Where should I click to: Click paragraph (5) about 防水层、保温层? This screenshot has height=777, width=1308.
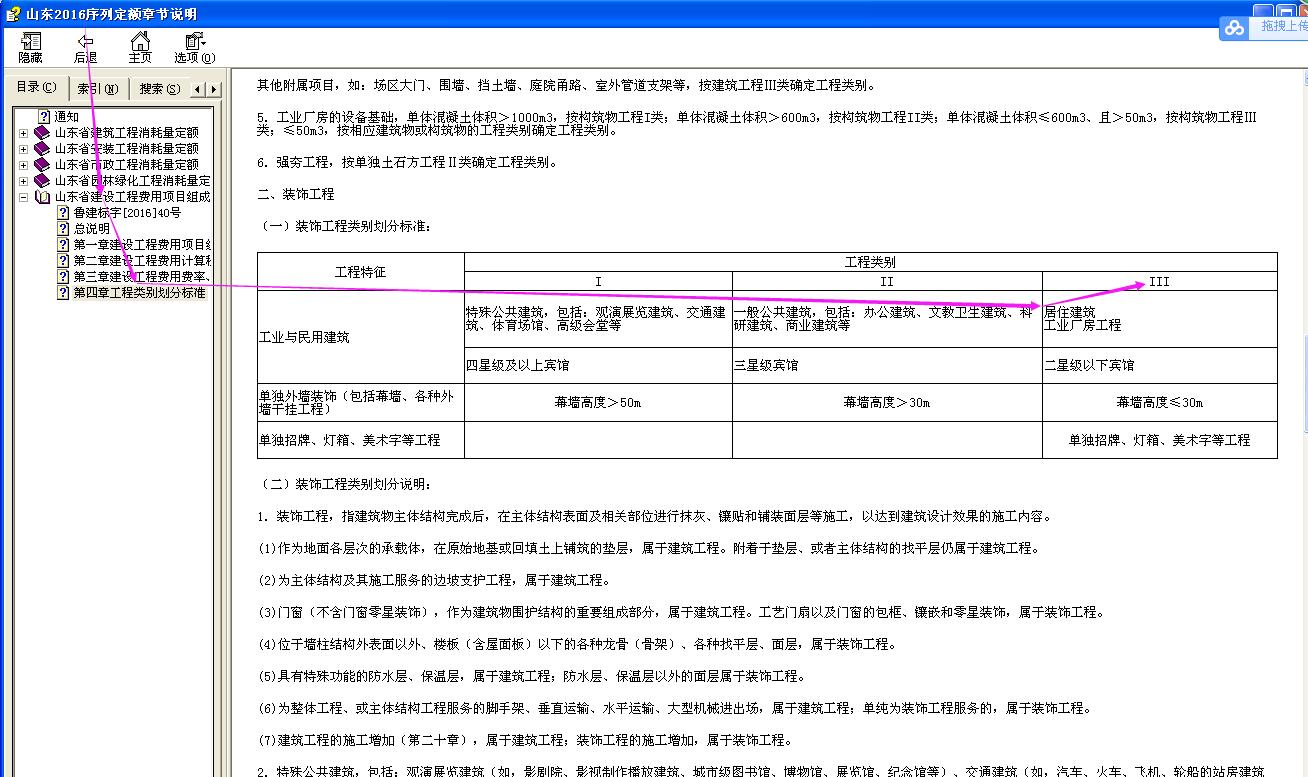[531, 676]
